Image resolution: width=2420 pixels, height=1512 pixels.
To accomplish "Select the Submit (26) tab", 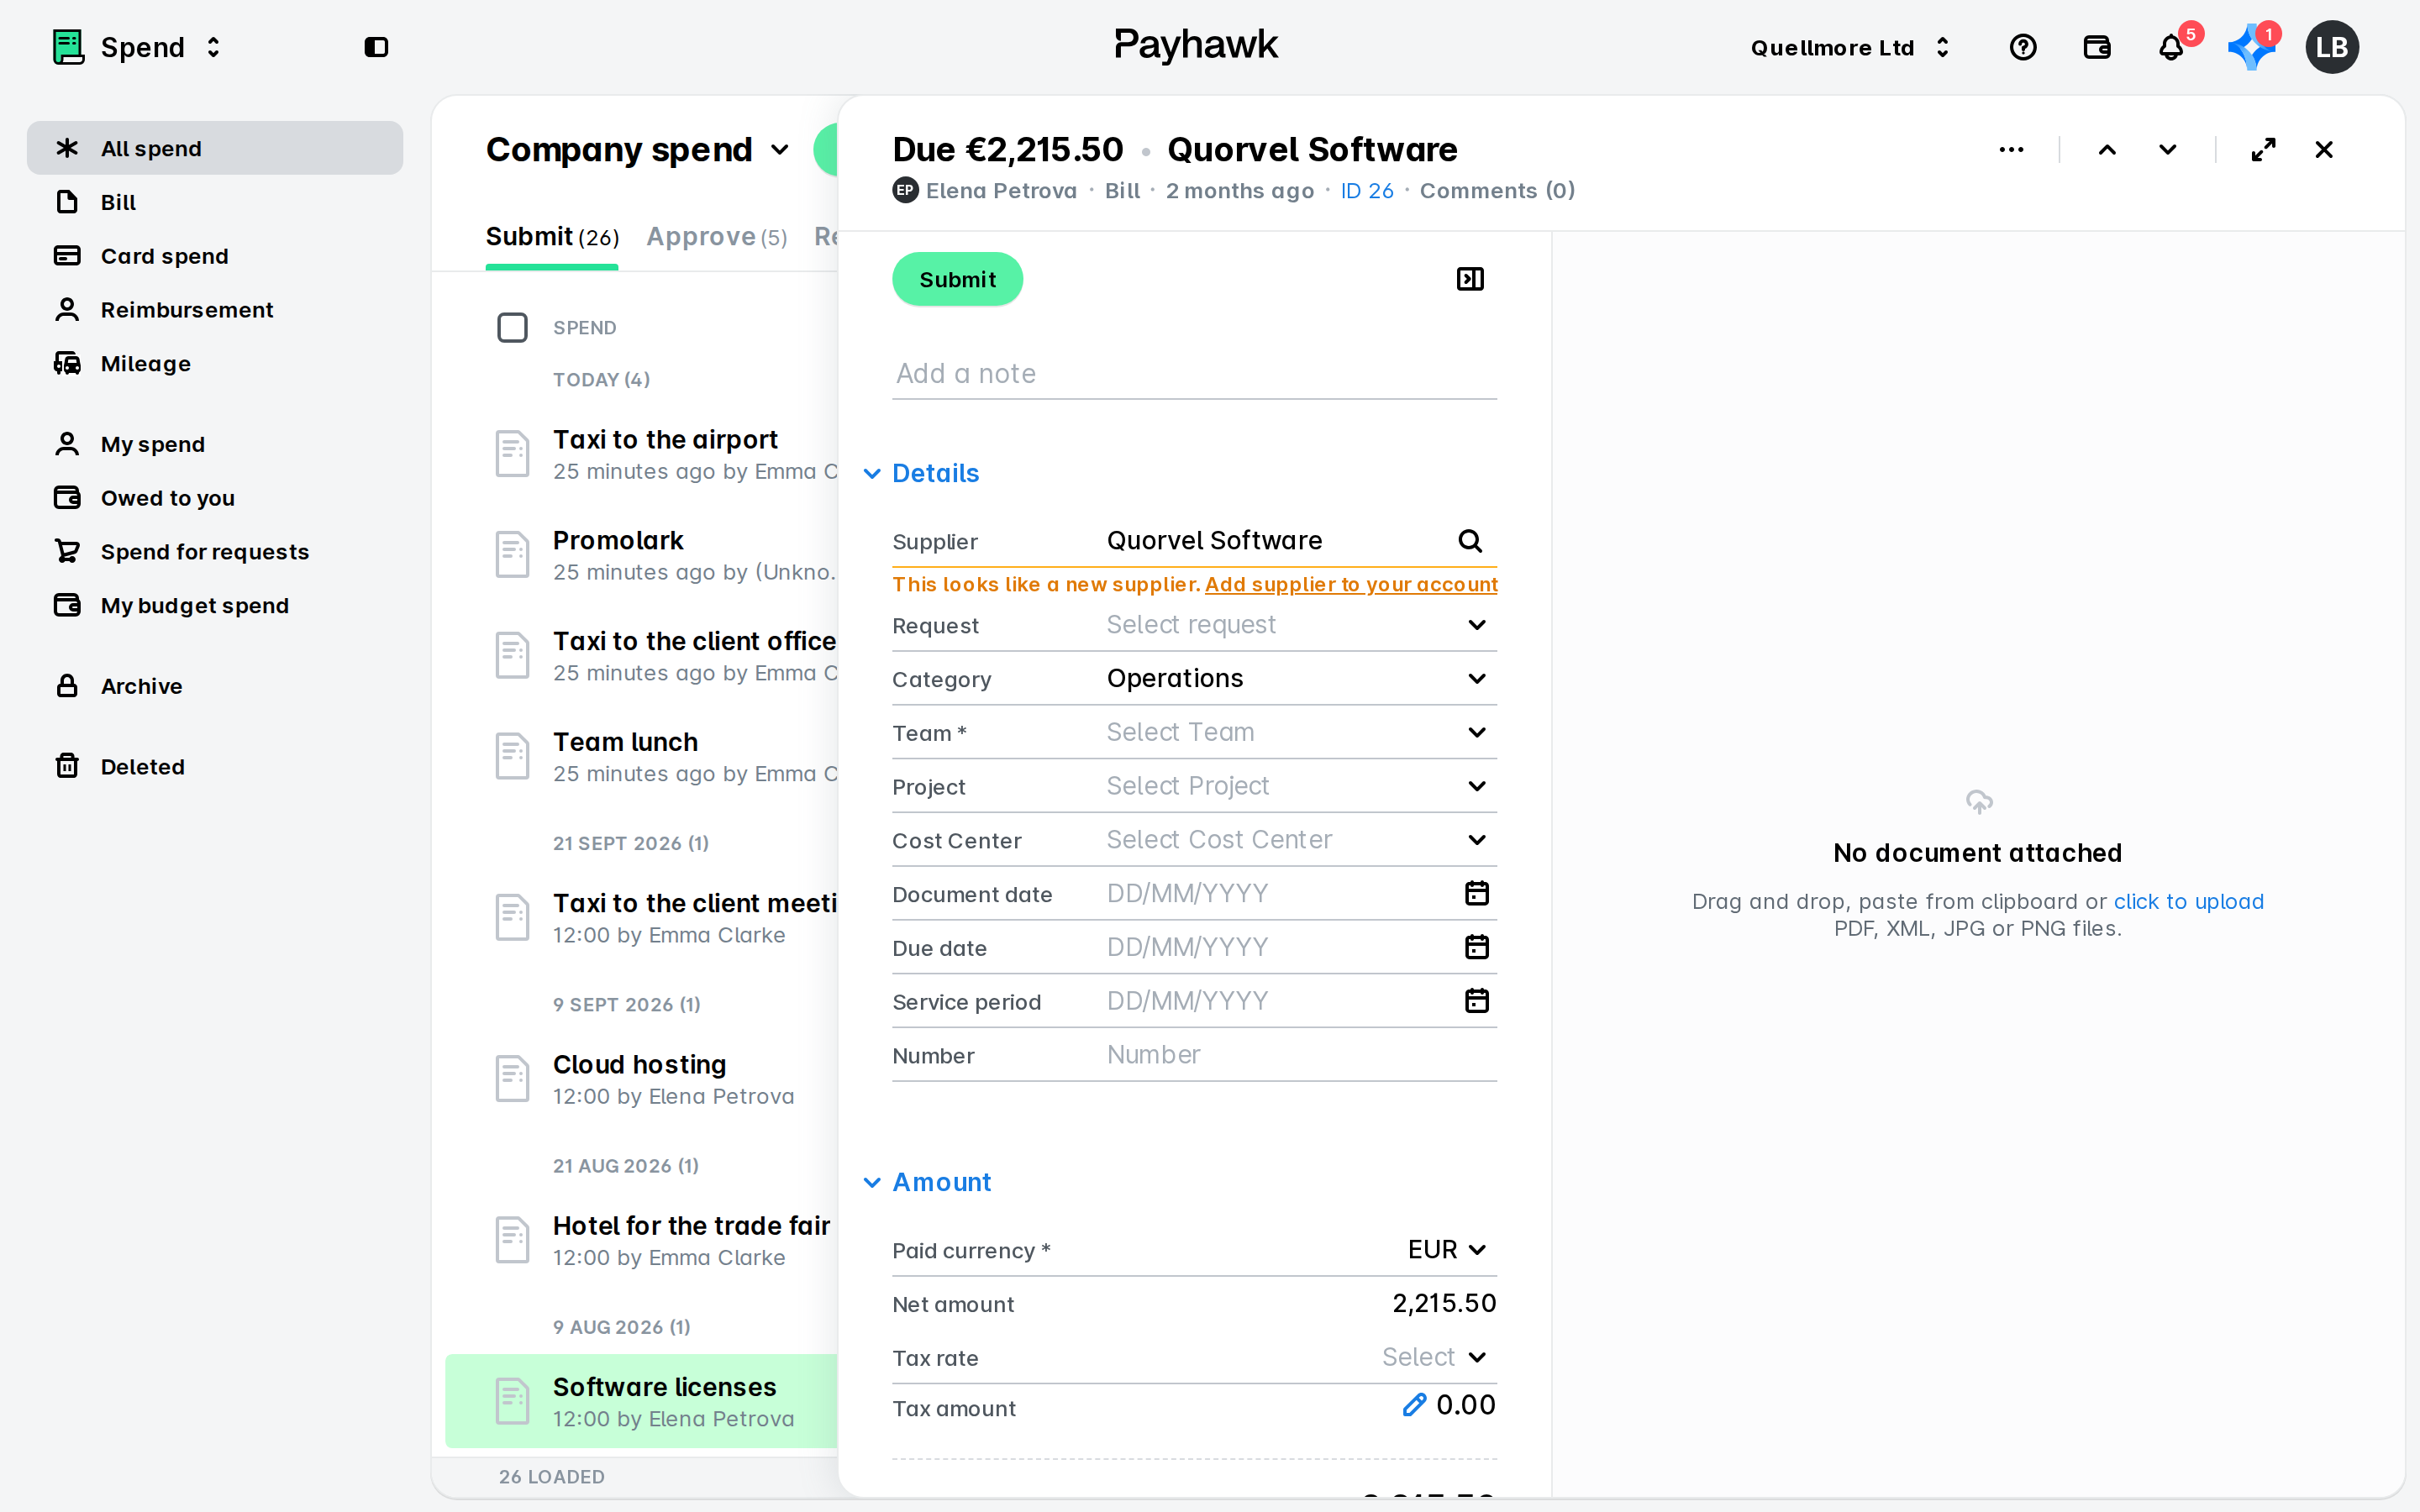I will 552,237.
